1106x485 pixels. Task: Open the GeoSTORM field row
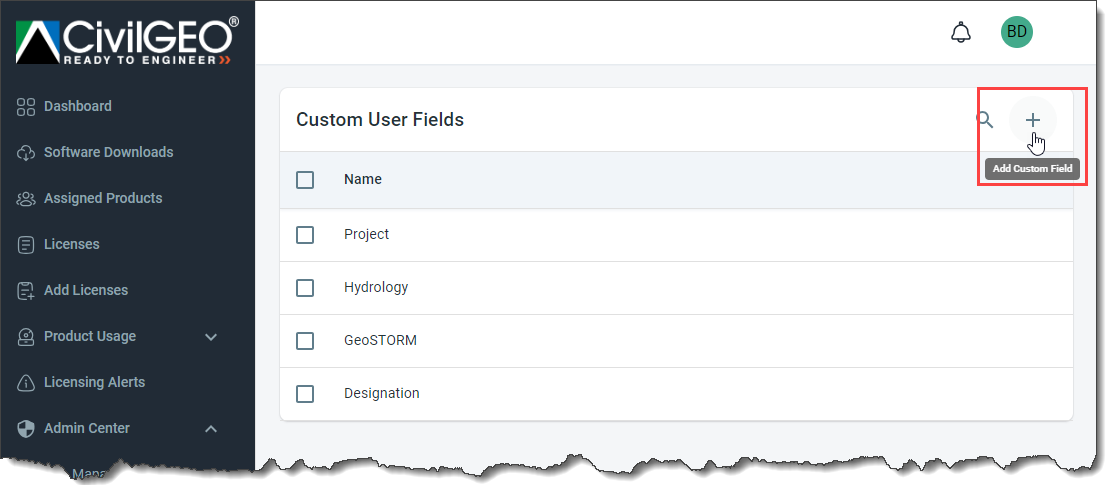click(x=676, y=341)
